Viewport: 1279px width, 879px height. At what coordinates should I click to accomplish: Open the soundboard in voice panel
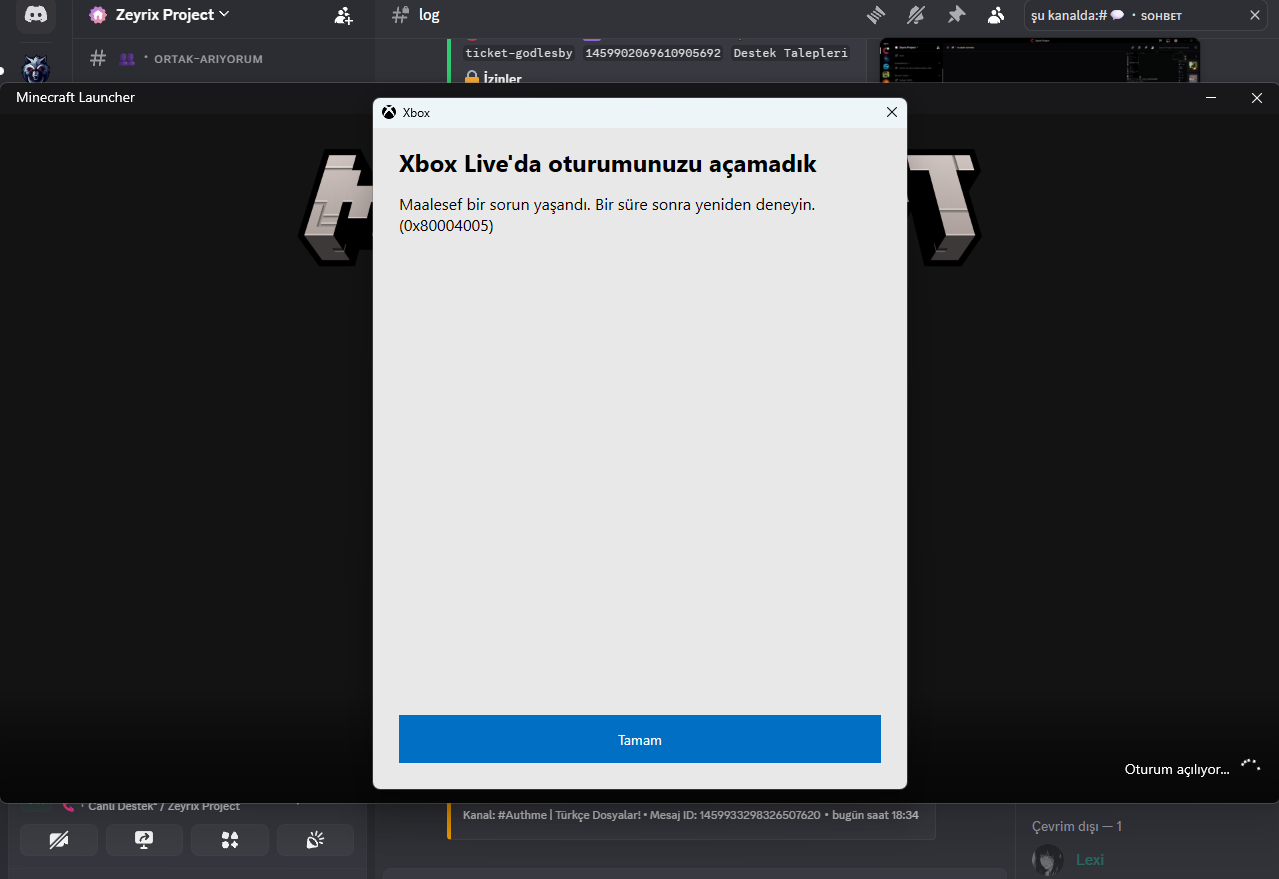click(x=315, y=840)
